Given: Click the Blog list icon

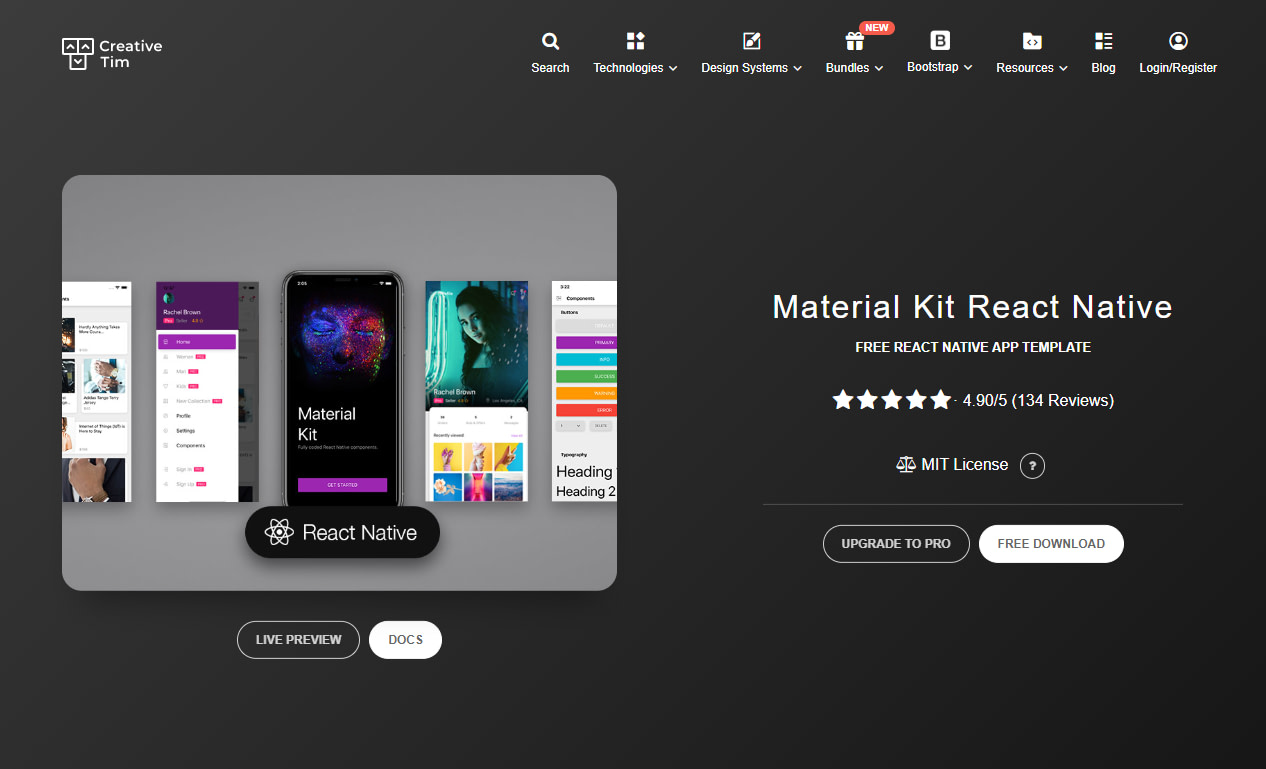Looking at the screenshot, I should (x=1103, y=41).
